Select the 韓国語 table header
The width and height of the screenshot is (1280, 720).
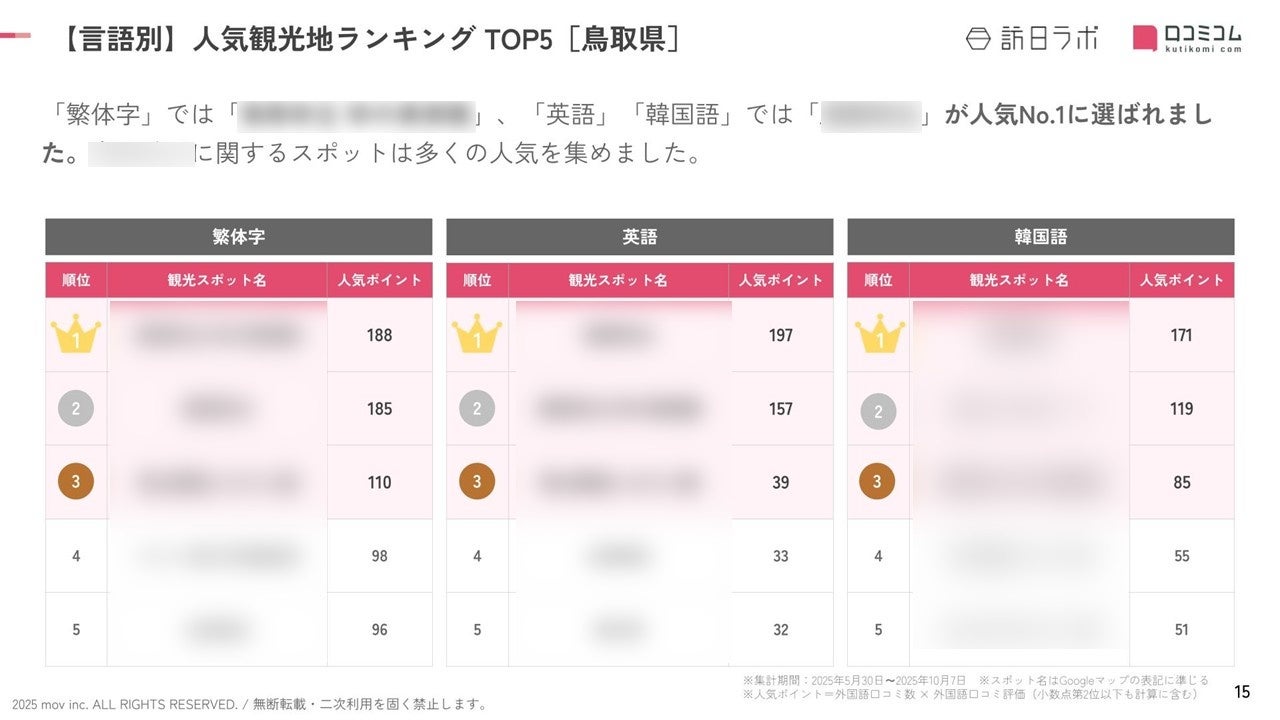click(x=1040, y=237)
